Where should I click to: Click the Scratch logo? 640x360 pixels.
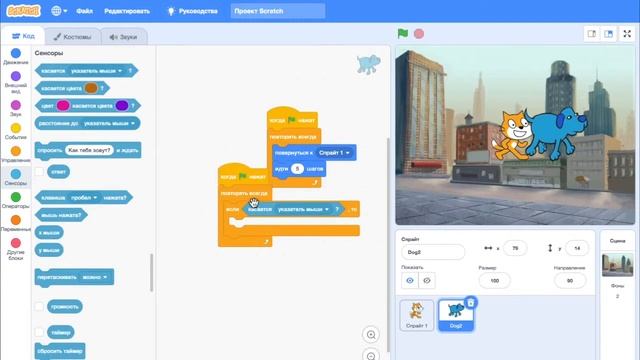pos(23,11)
